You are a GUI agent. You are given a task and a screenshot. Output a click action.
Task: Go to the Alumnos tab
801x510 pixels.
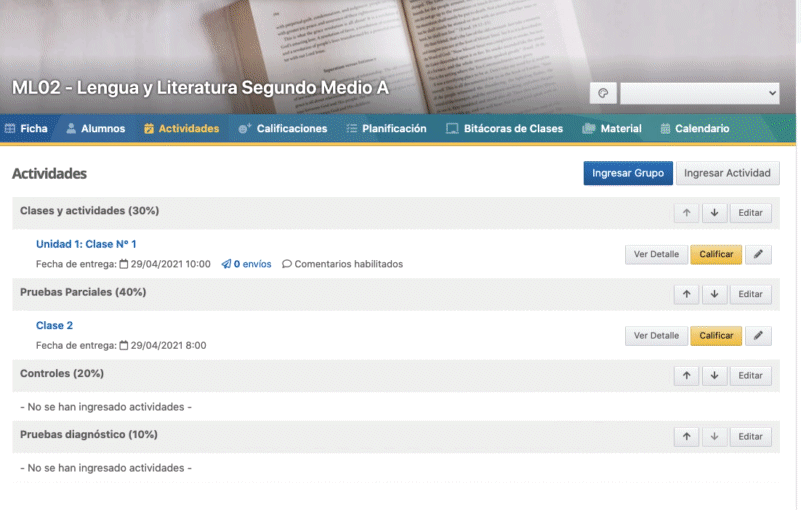click(x=96, y=128)
